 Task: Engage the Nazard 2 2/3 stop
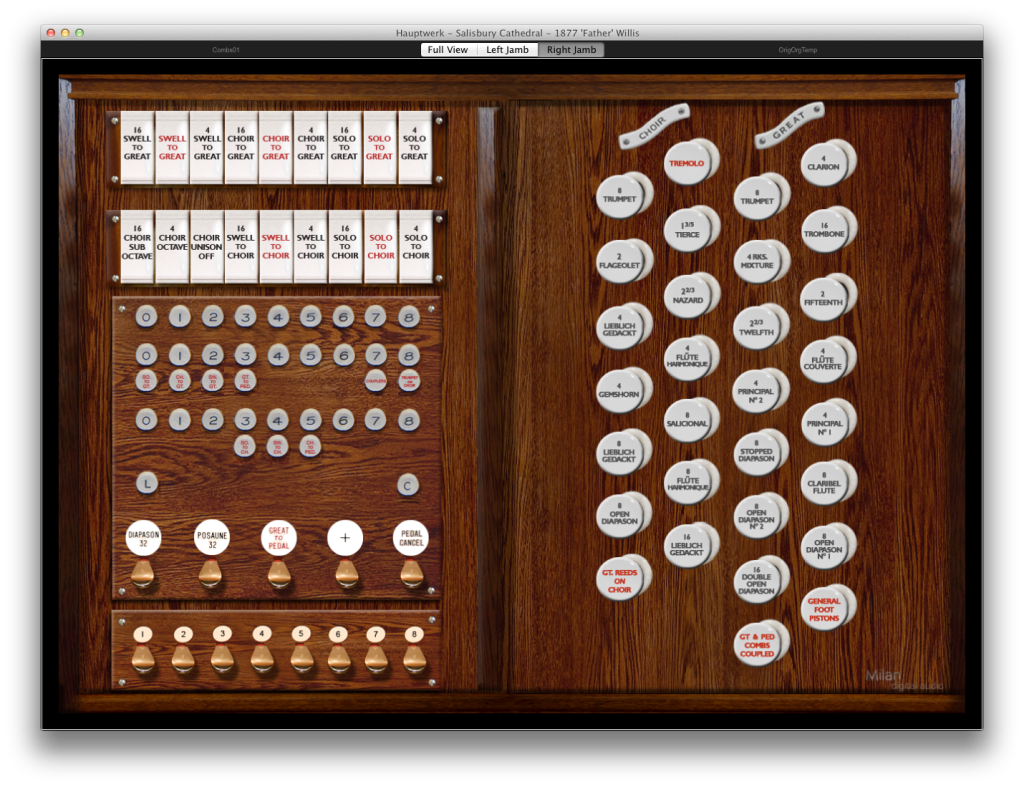point(687,296)
